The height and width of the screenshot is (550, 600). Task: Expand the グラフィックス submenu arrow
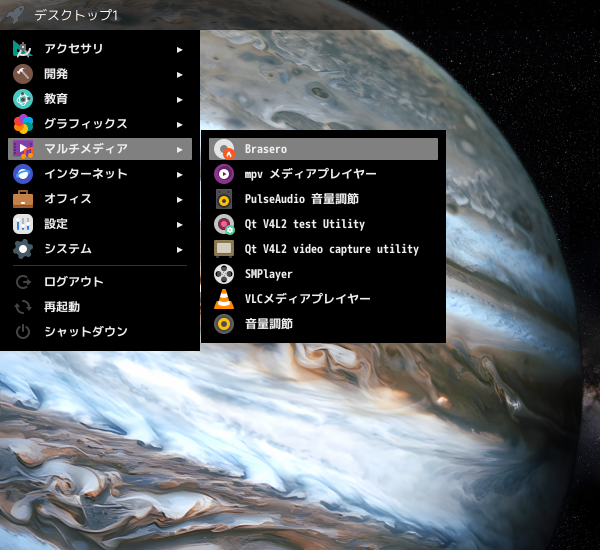pyautogui.click(x=179, y=124)
